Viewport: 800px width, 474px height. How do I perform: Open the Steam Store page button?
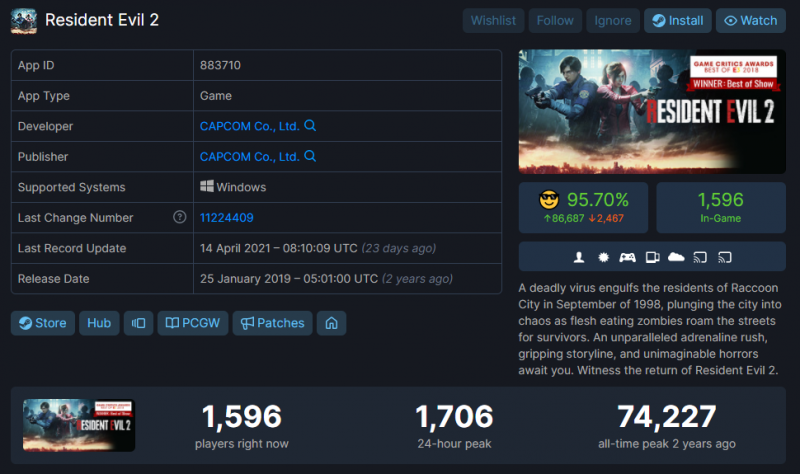coord(42,323)
